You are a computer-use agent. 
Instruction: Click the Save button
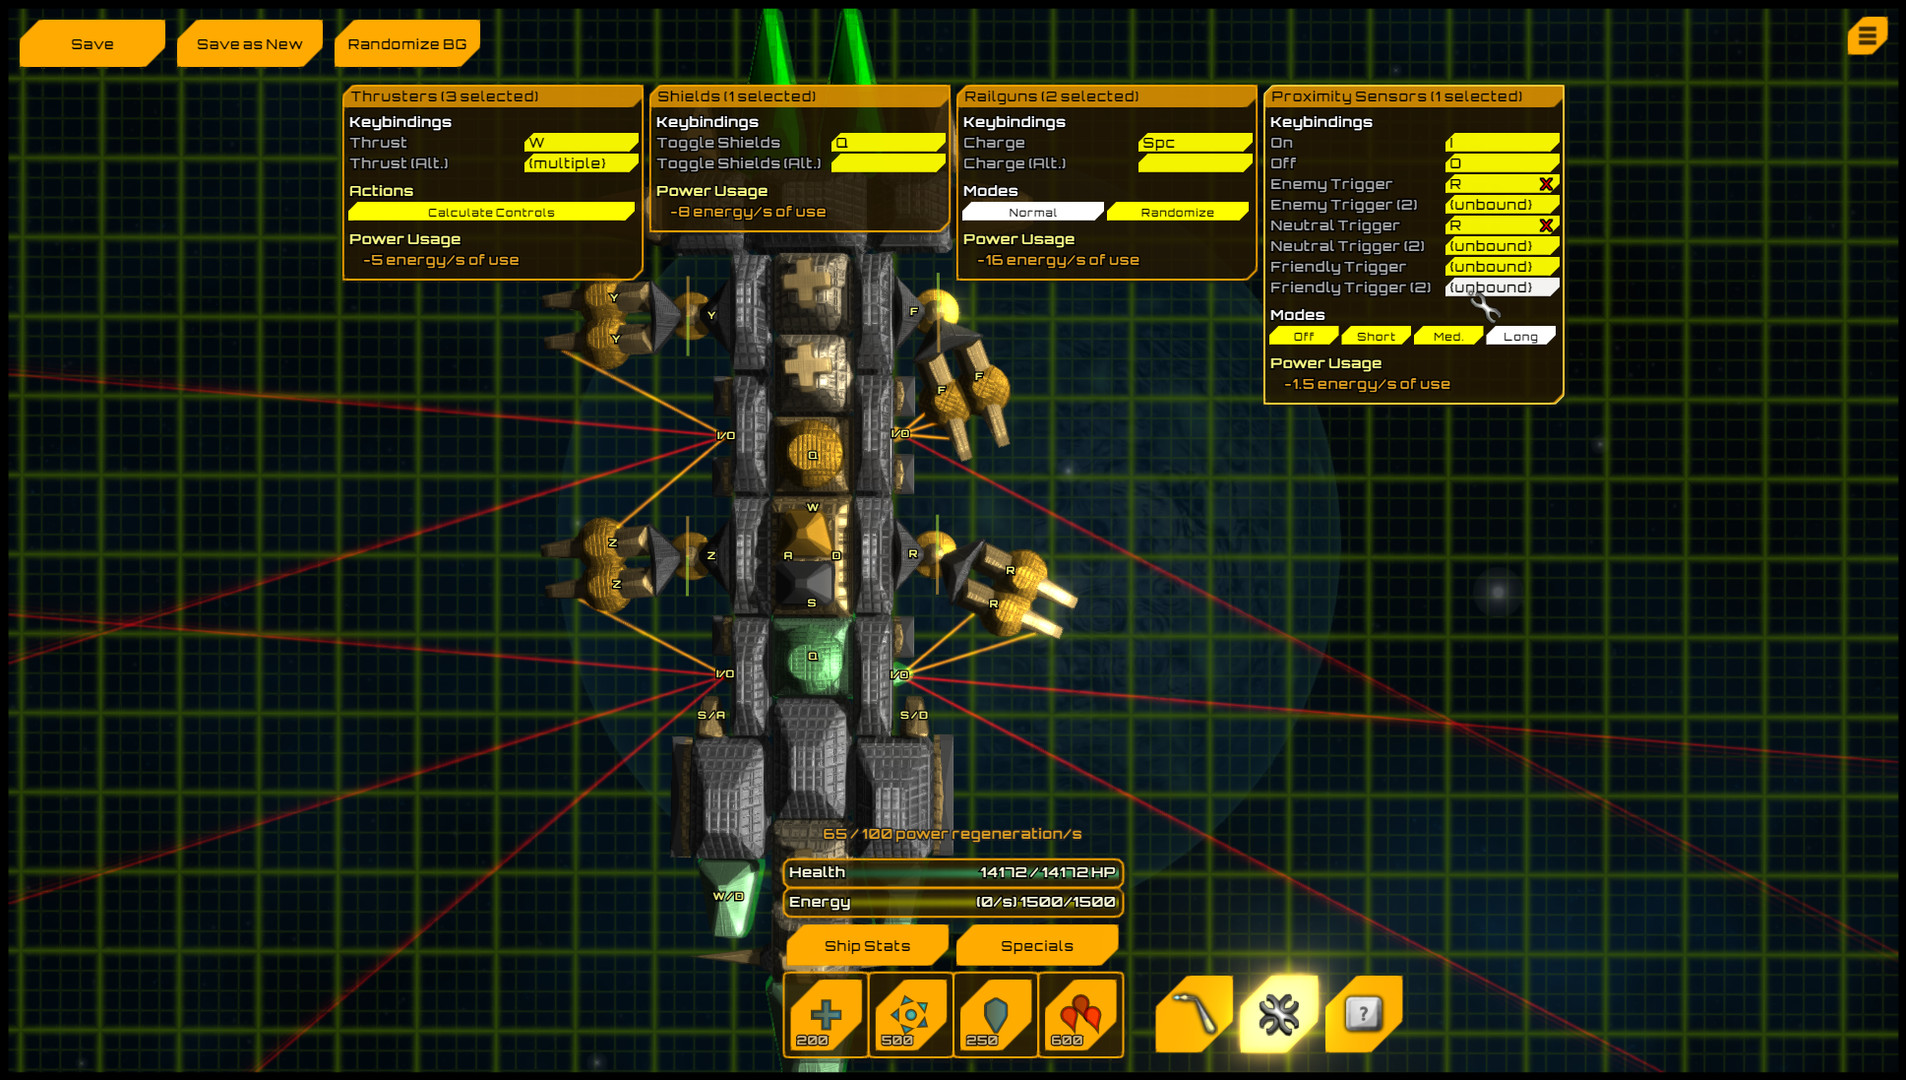(91, 43)
